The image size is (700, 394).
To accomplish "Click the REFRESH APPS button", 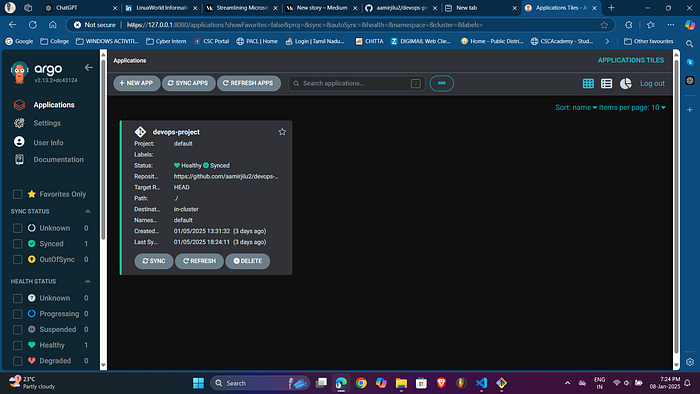I will [249, 83].
